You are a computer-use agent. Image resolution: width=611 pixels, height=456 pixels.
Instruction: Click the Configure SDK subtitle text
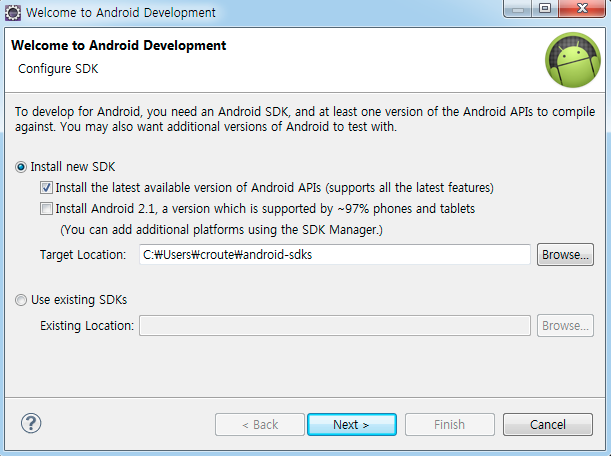58,69
